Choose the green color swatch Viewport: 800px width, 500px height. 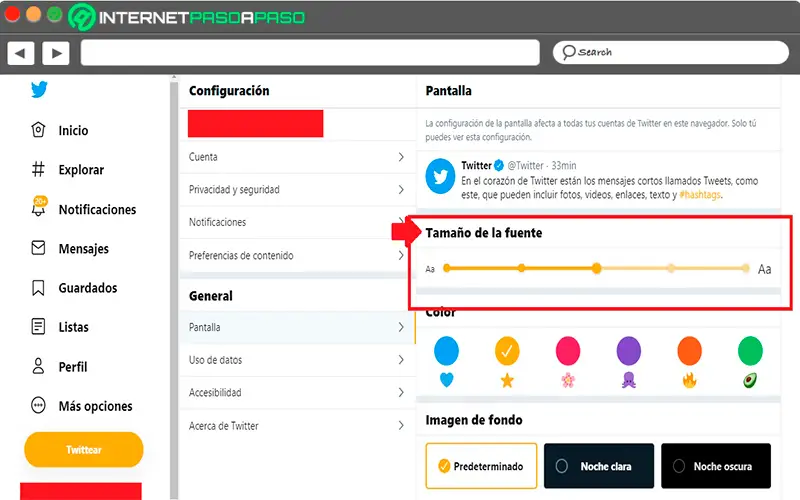(750, 351)
